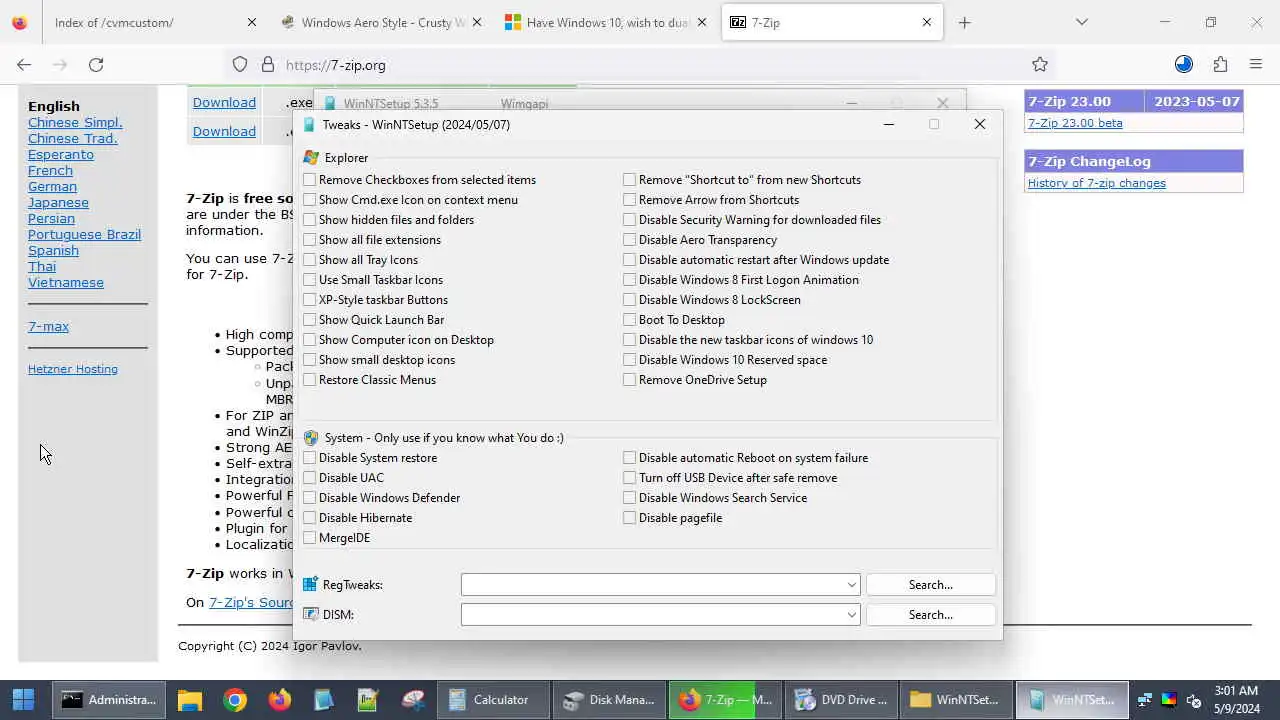Check Show all file extensions
The height and width of the screenshot is (720, 1280).
click(310, 240)
